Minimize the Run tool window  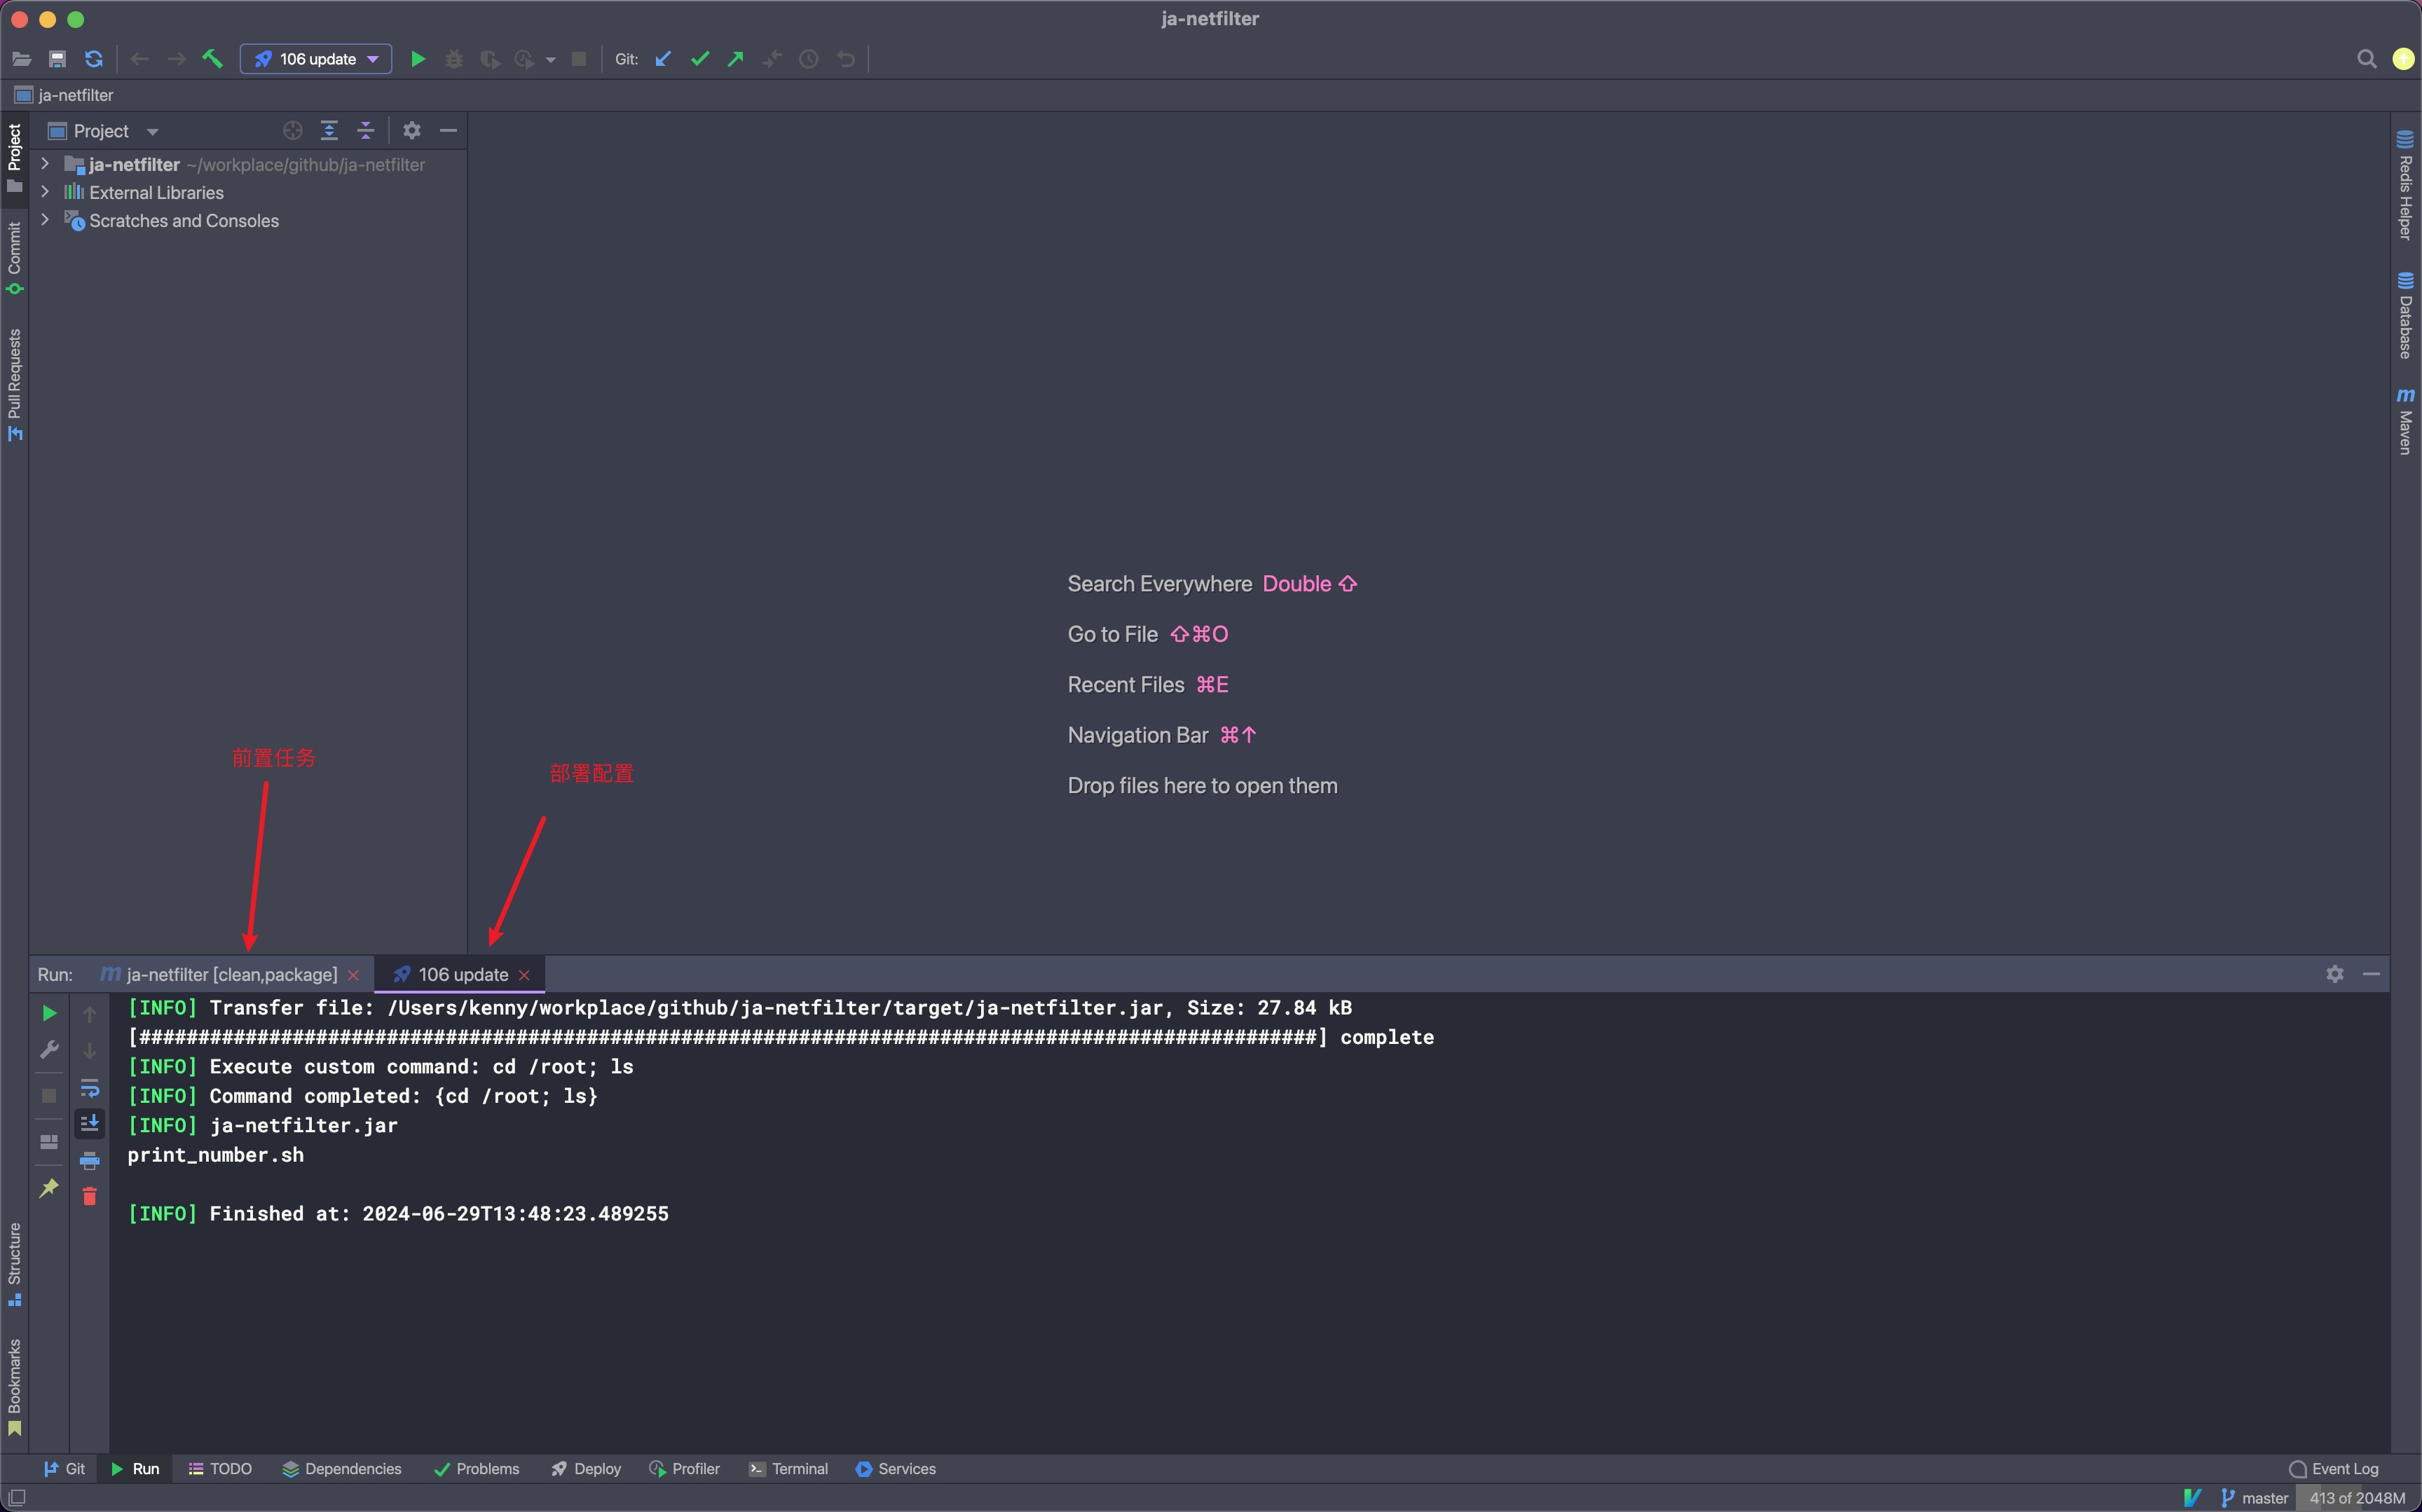click(x=2371, y=973)
